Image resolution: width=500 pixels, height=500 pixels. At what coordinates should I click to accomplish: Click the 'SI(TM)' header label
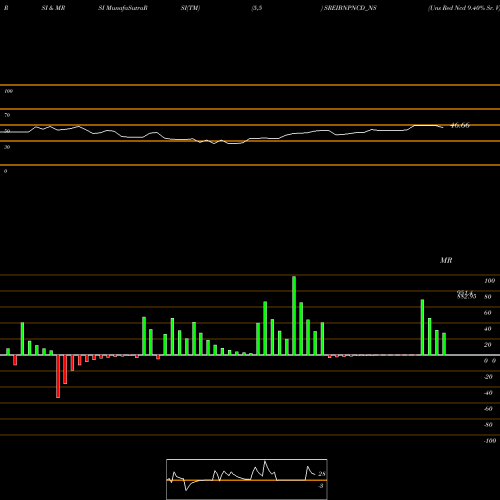click(190, 8)
